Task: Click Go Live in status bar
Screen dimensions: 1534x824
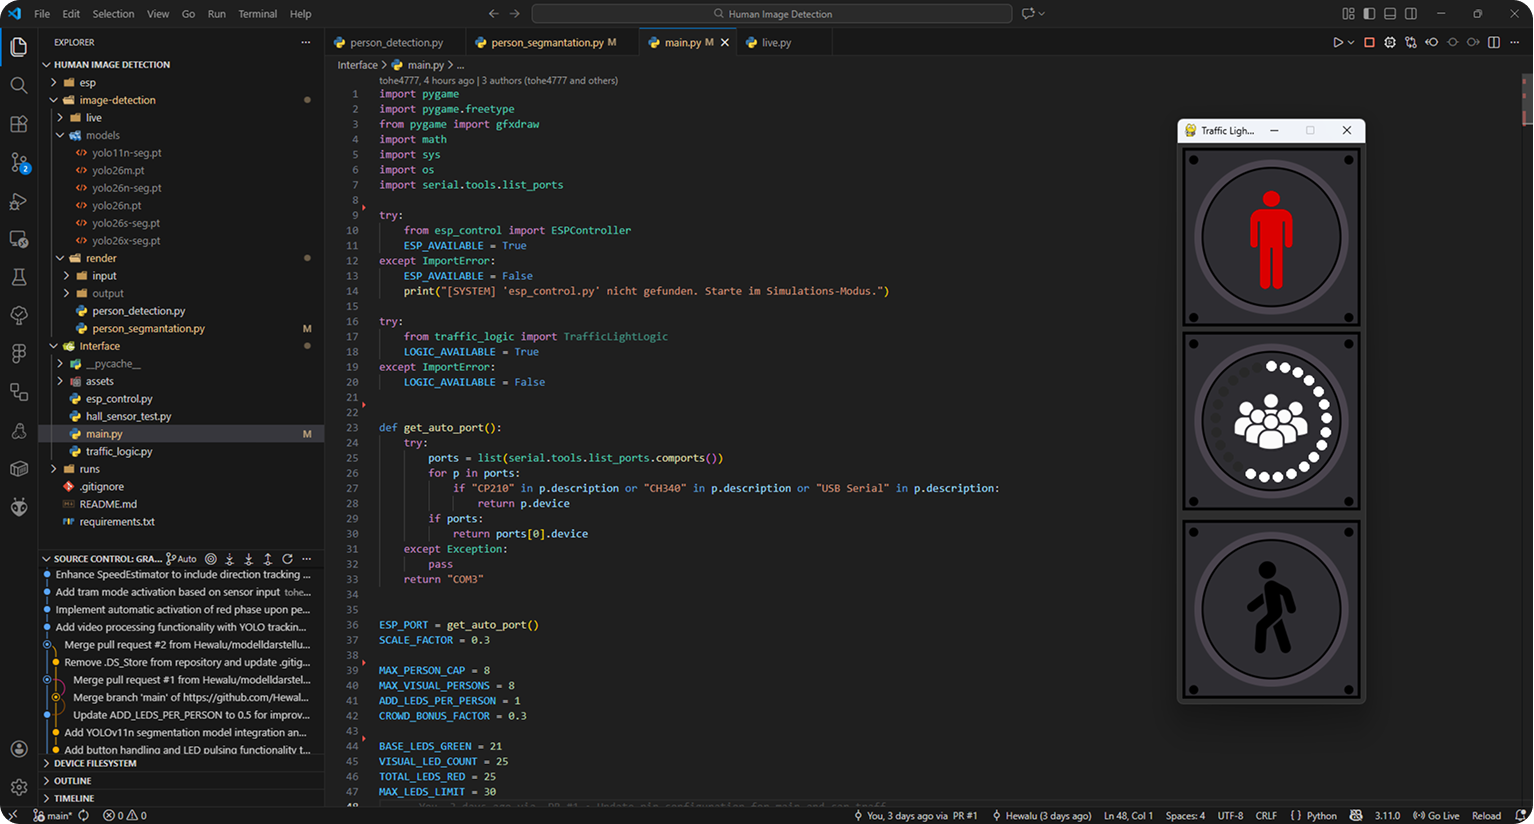Action: [x=1435, y=816]
